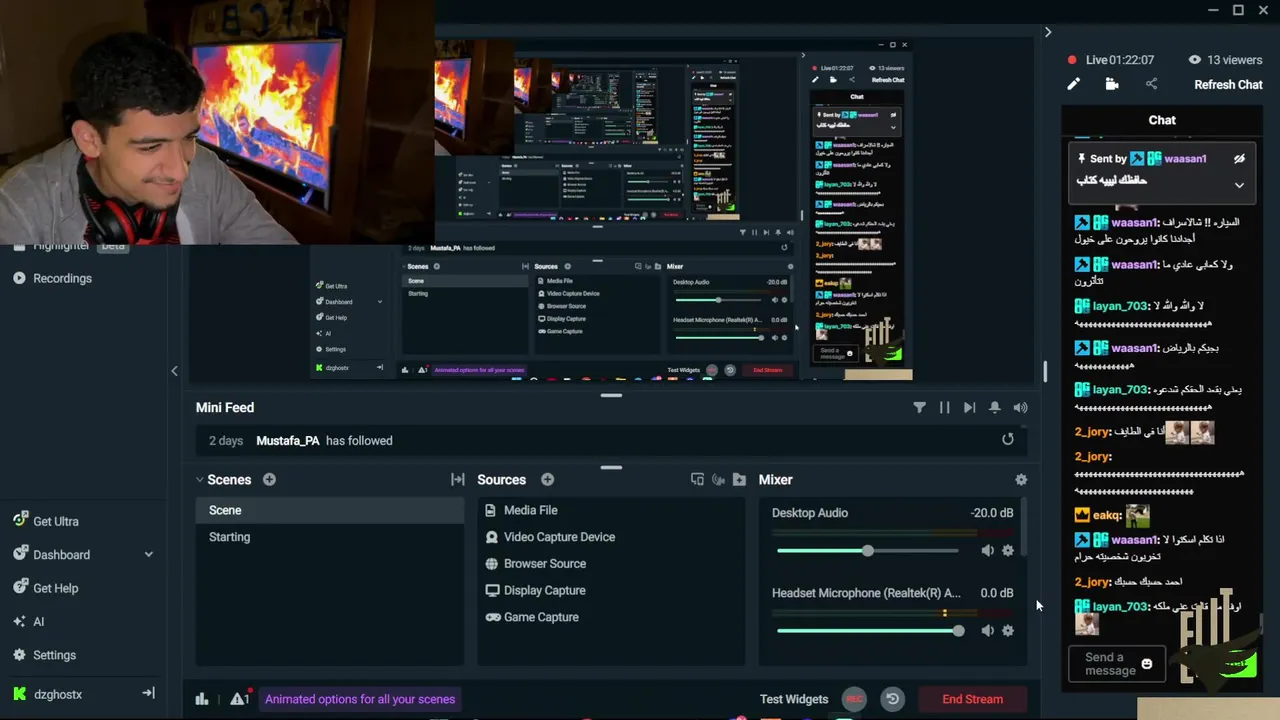Toggle the REC recording button
This screenshot has height=720, width=1280.
pyautogui.click(x=854, y=699)
